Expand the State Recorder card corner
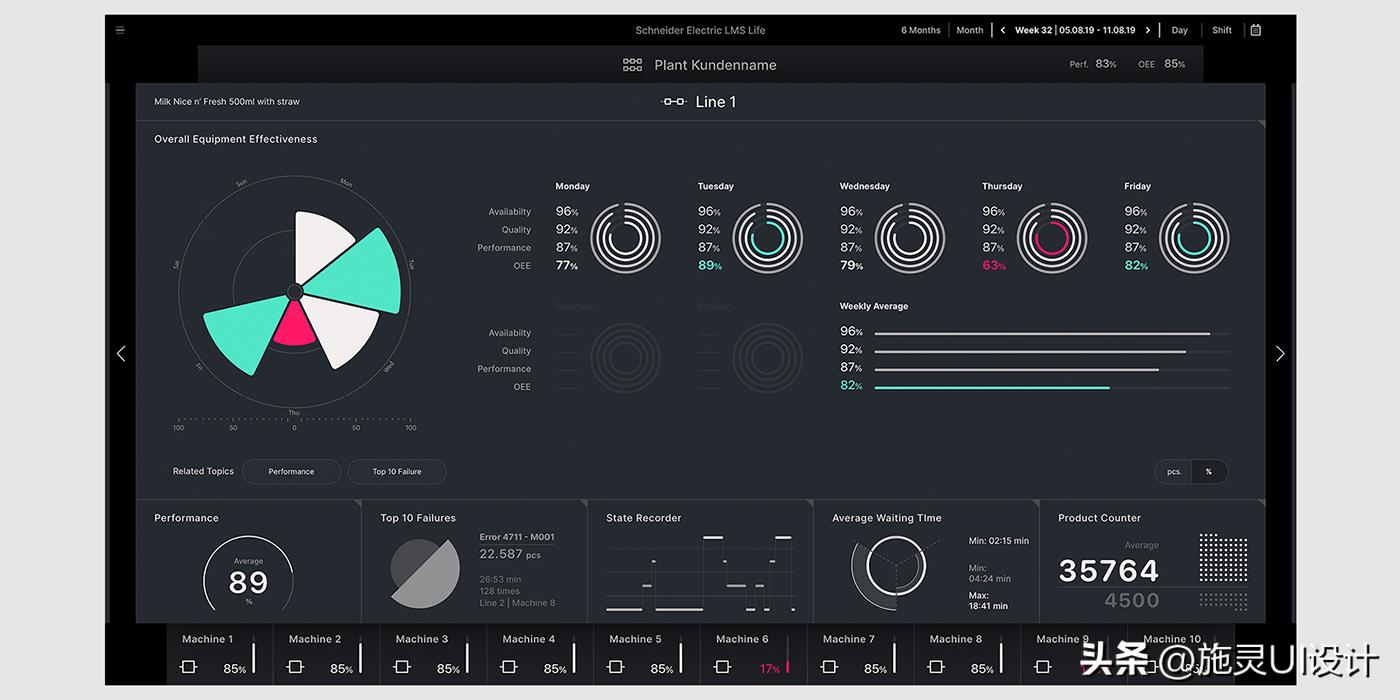Viewport: 1400px width, 700px height. (809, 504)
